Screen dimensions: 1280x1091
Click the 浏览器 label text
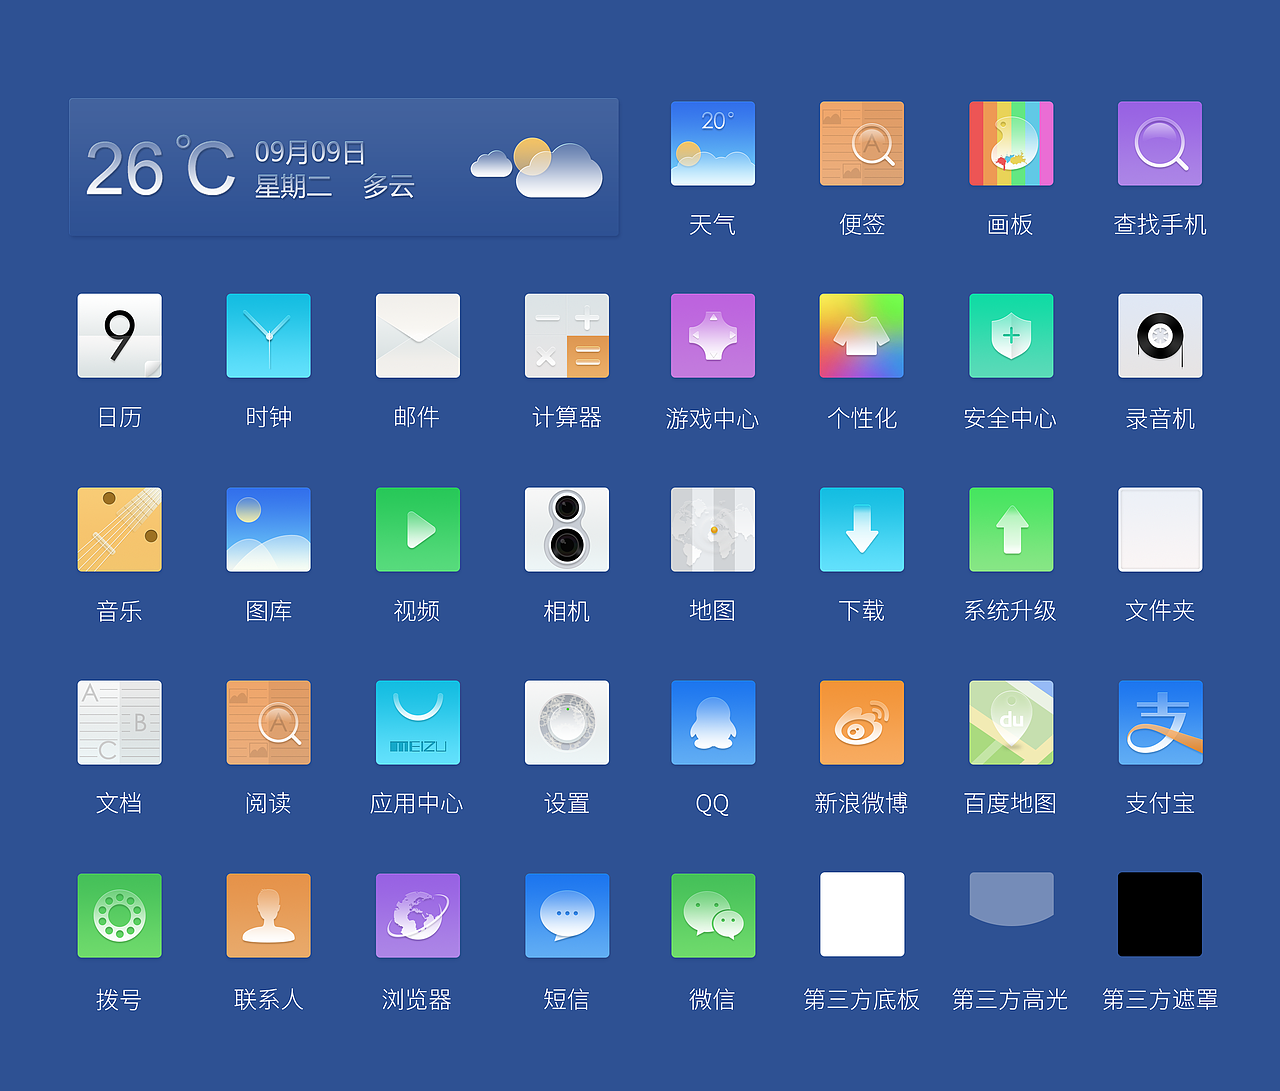coord(417,999)
